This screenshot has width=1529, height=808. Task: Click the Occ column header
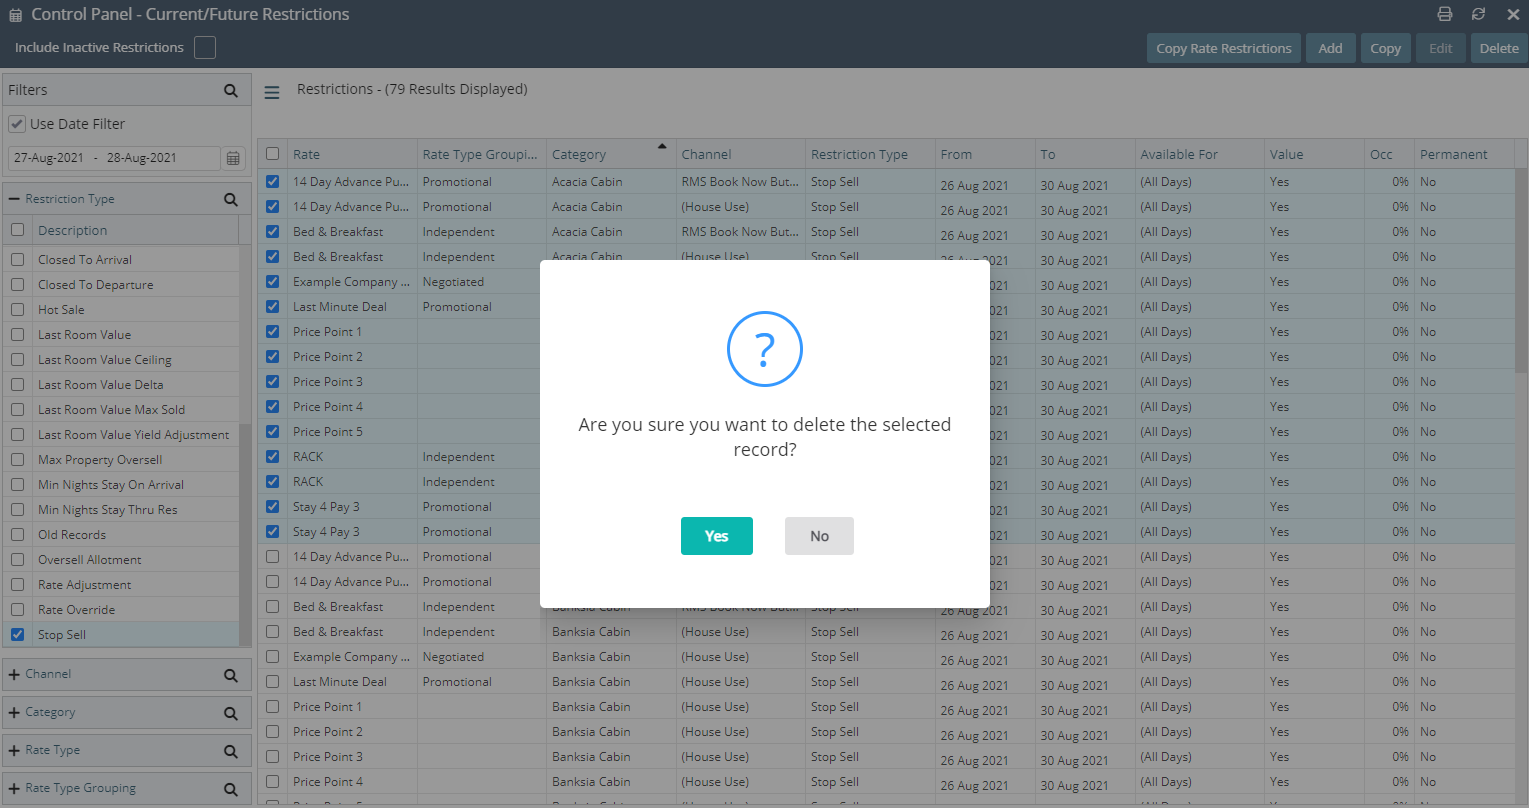coord(1390,154)
